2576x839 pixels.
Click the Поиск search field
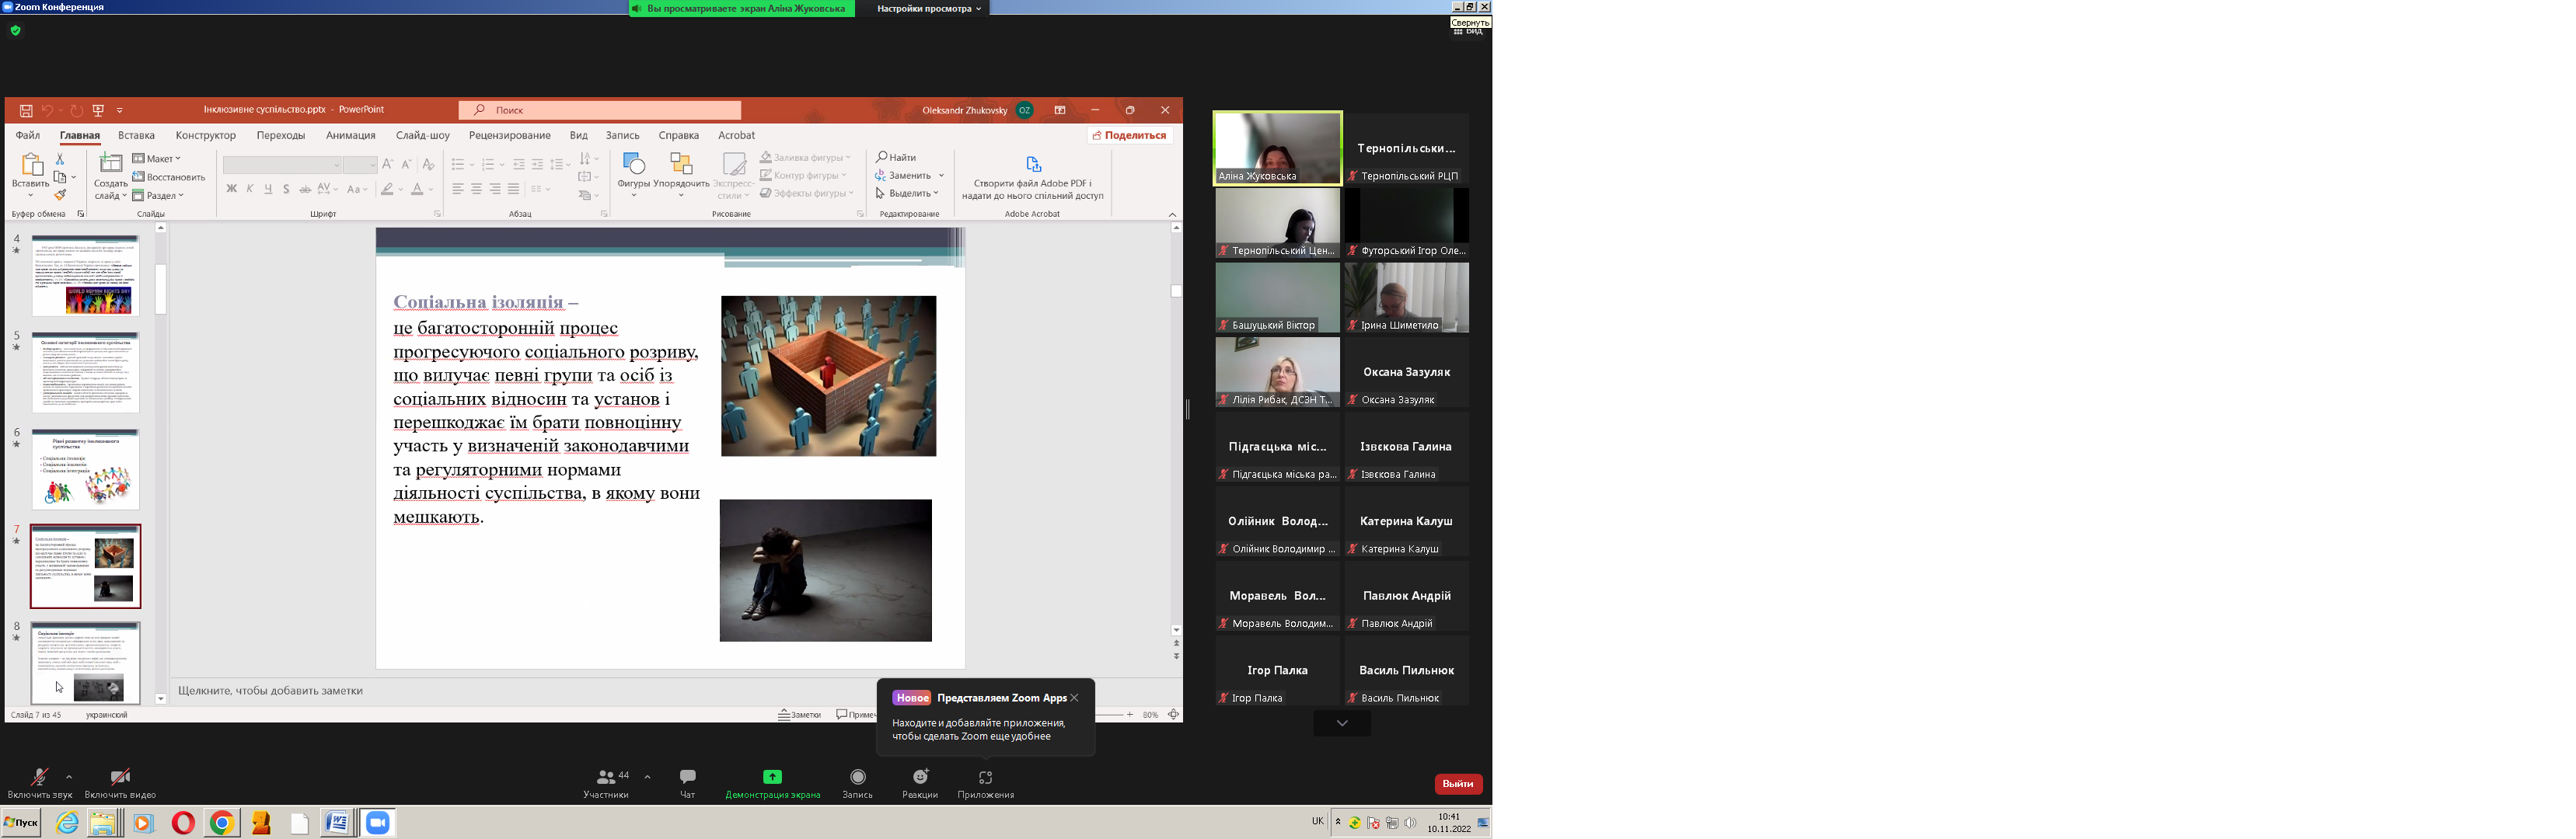(600, 110)
